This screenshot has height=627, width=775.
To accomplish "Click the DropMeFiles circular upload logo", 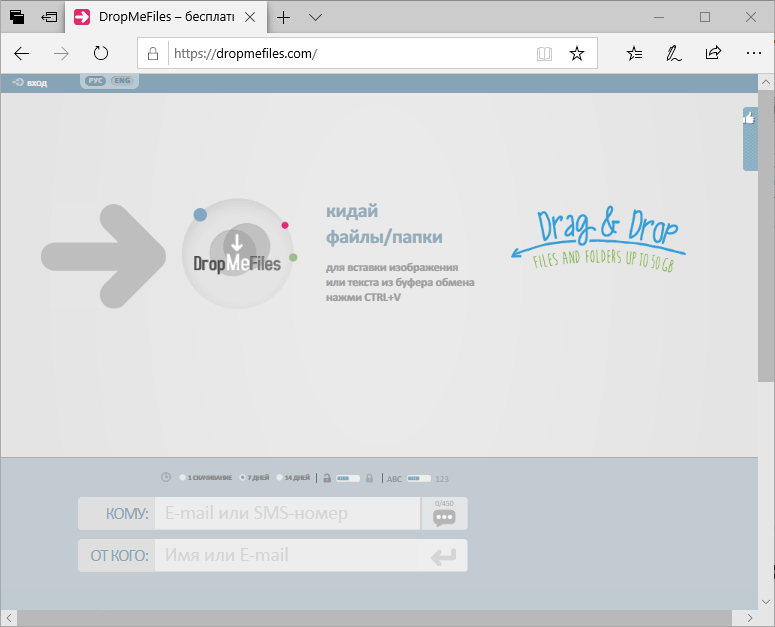I will 237,253.
